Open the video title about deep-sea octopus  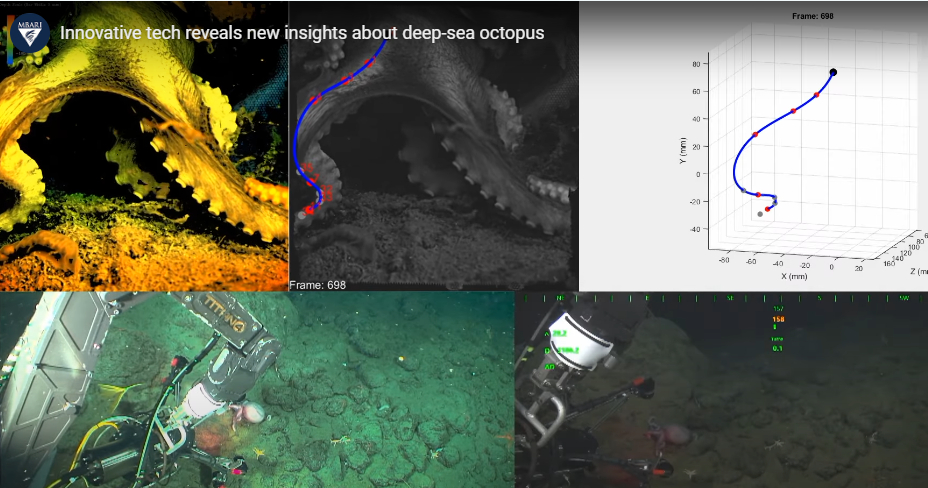[302, 33]
